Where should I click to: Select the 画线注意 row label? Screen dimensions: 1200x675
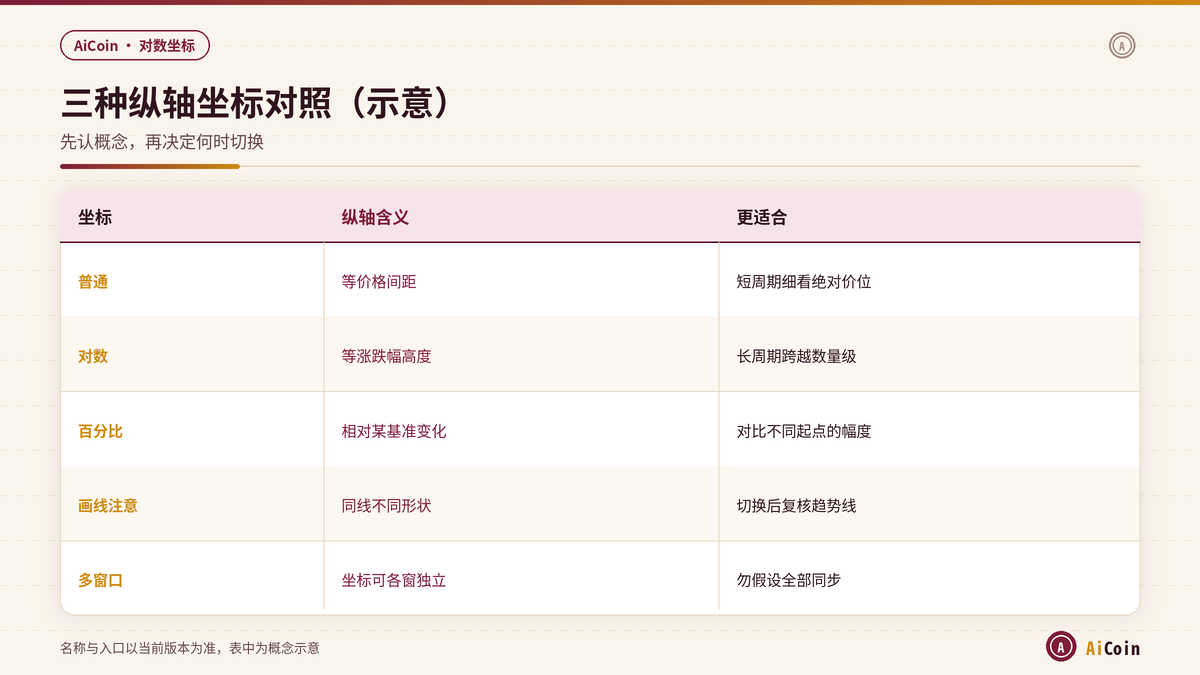click(108, 506)
